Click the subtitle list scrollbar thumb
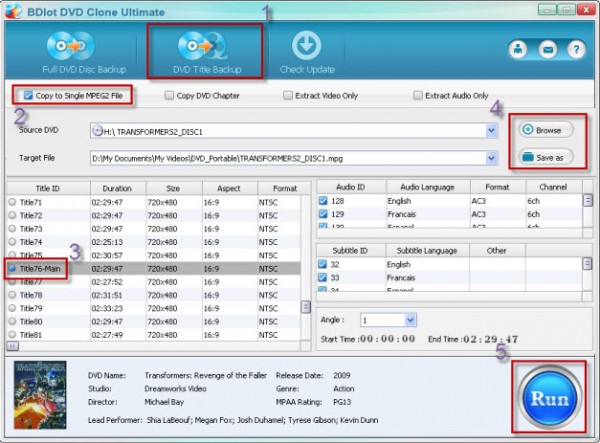 [x=587, y=264]
